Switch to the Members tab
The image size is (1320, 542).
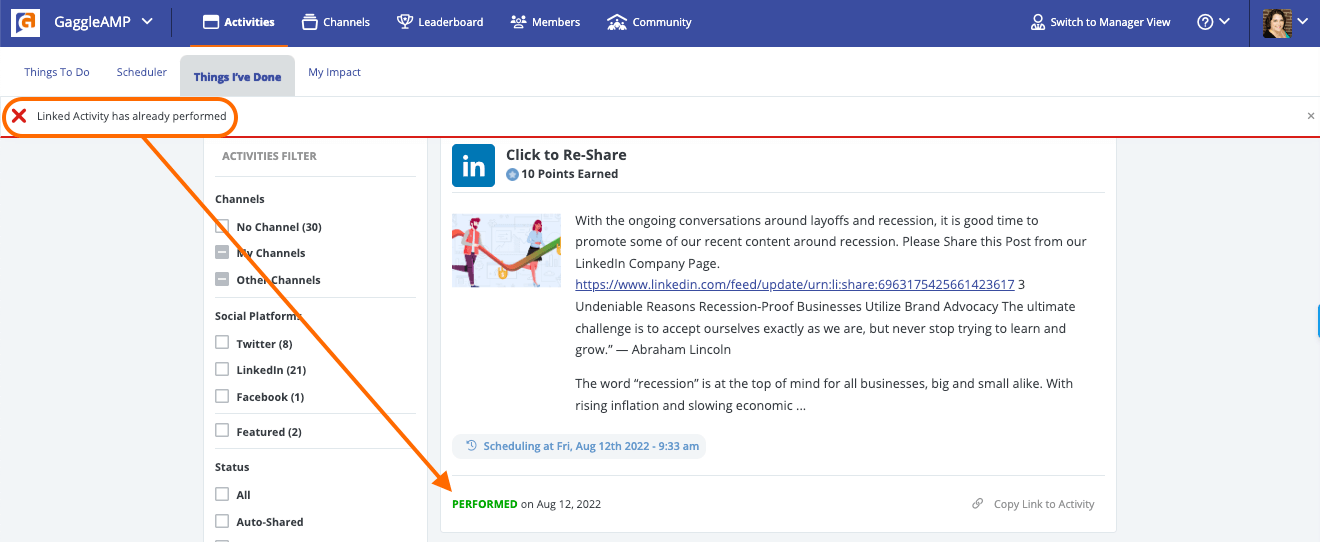545,22
